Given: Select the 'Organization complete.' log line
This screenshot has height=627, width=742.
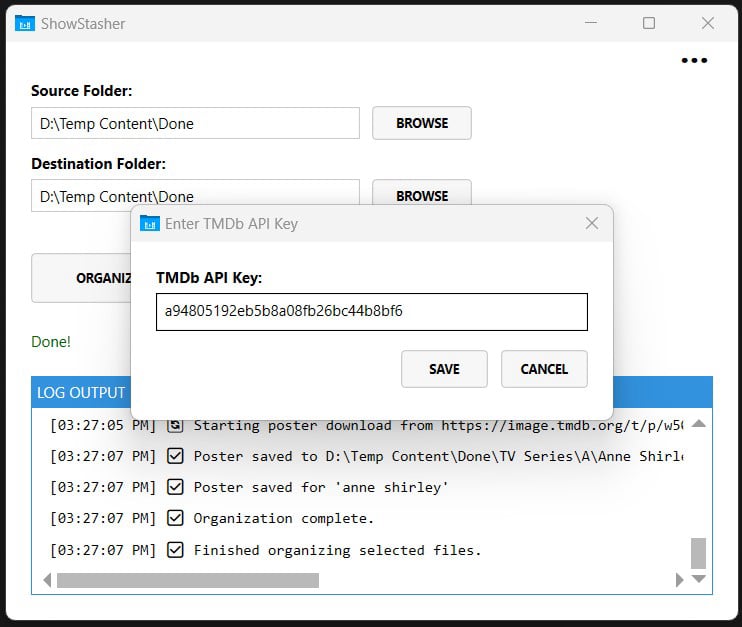Looking at the screenshot, I should click(x=284, y=519).
